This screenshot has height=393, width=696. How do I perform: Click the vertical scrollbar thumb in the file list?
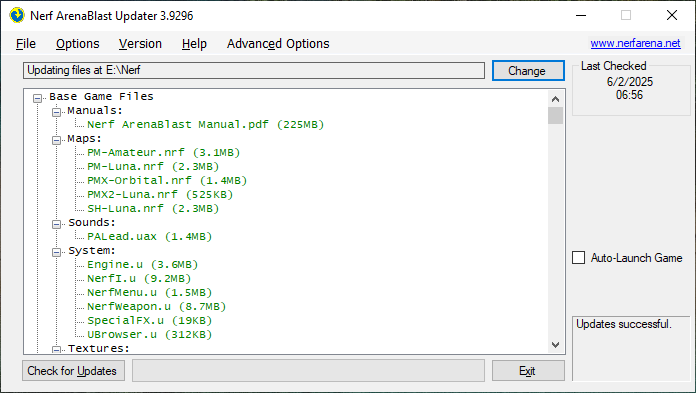555,115
